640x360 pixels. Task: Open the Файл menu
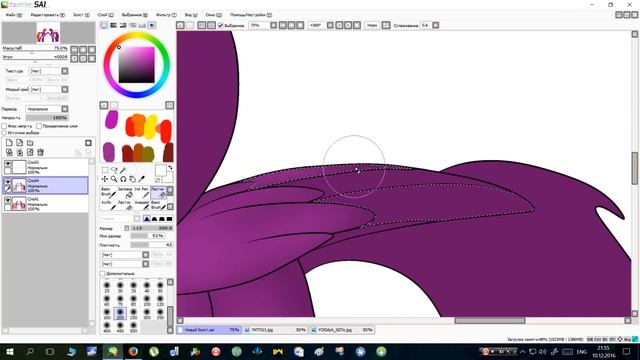coord(14,15)
